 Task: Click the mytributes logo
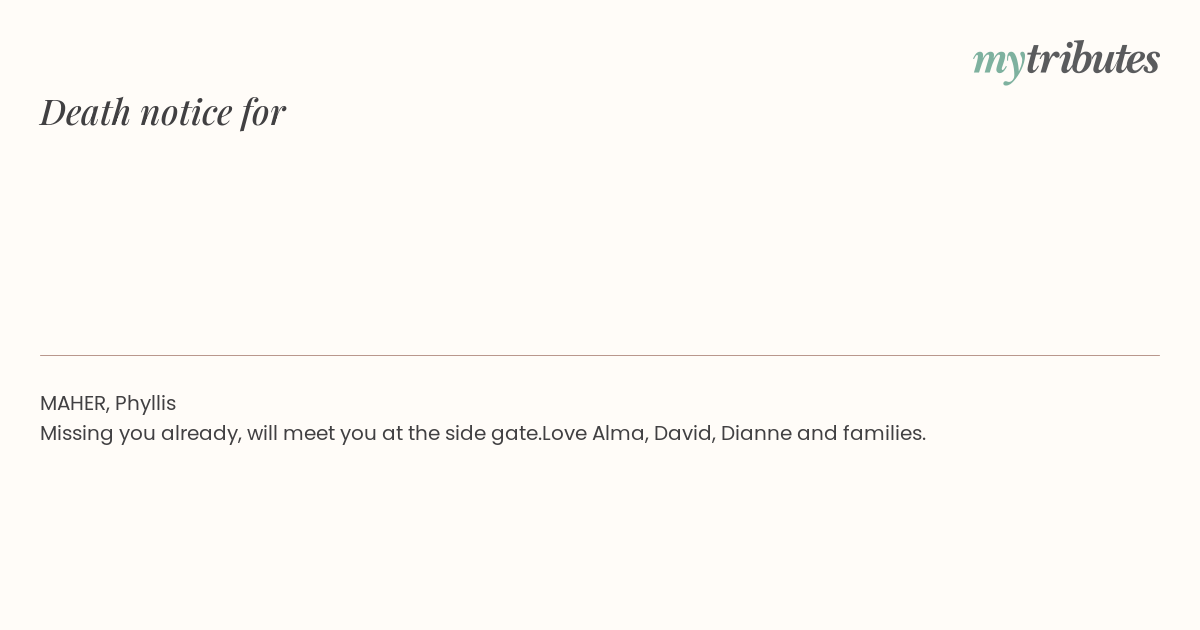(1066, 60)
